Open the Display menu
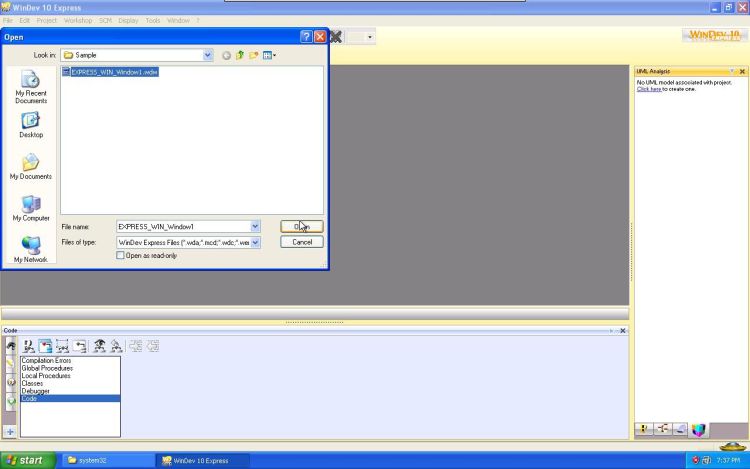Viewport: 750px width, 469px height. tap(128, 21)
